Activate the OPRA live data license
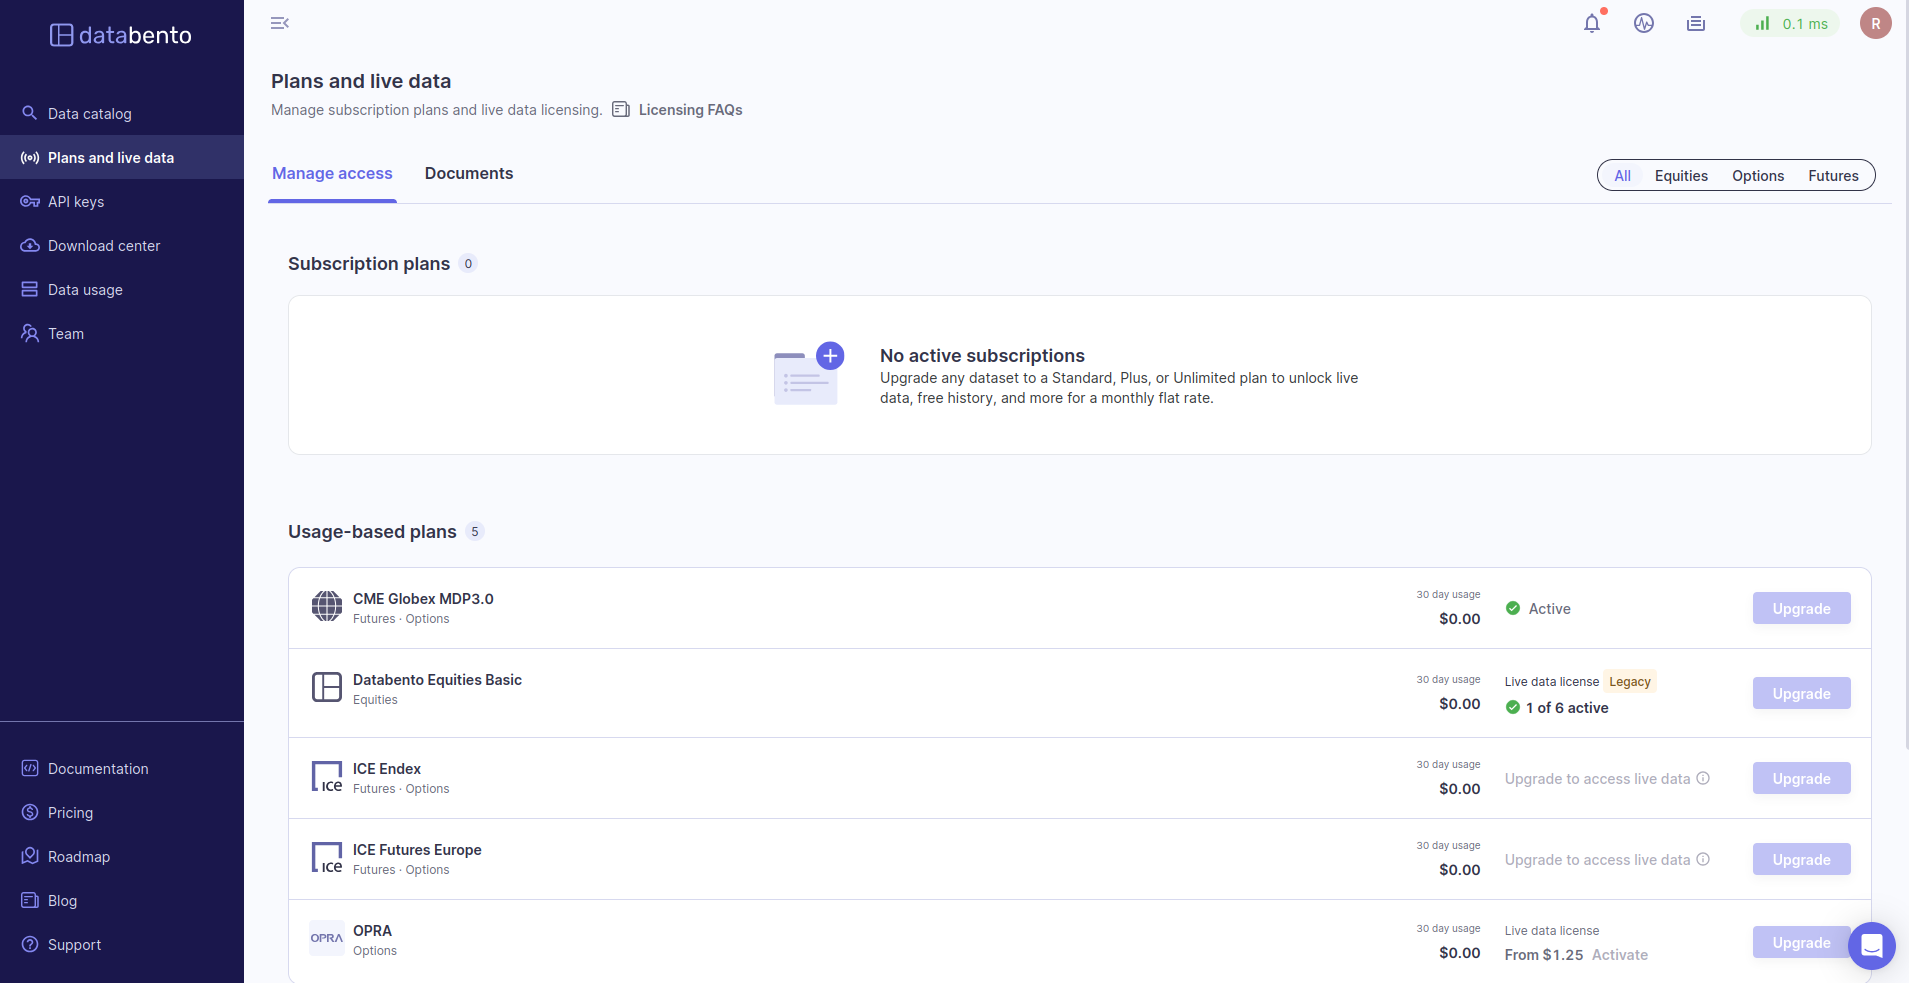This screenshot has height=983, width=1909. 1619,955
